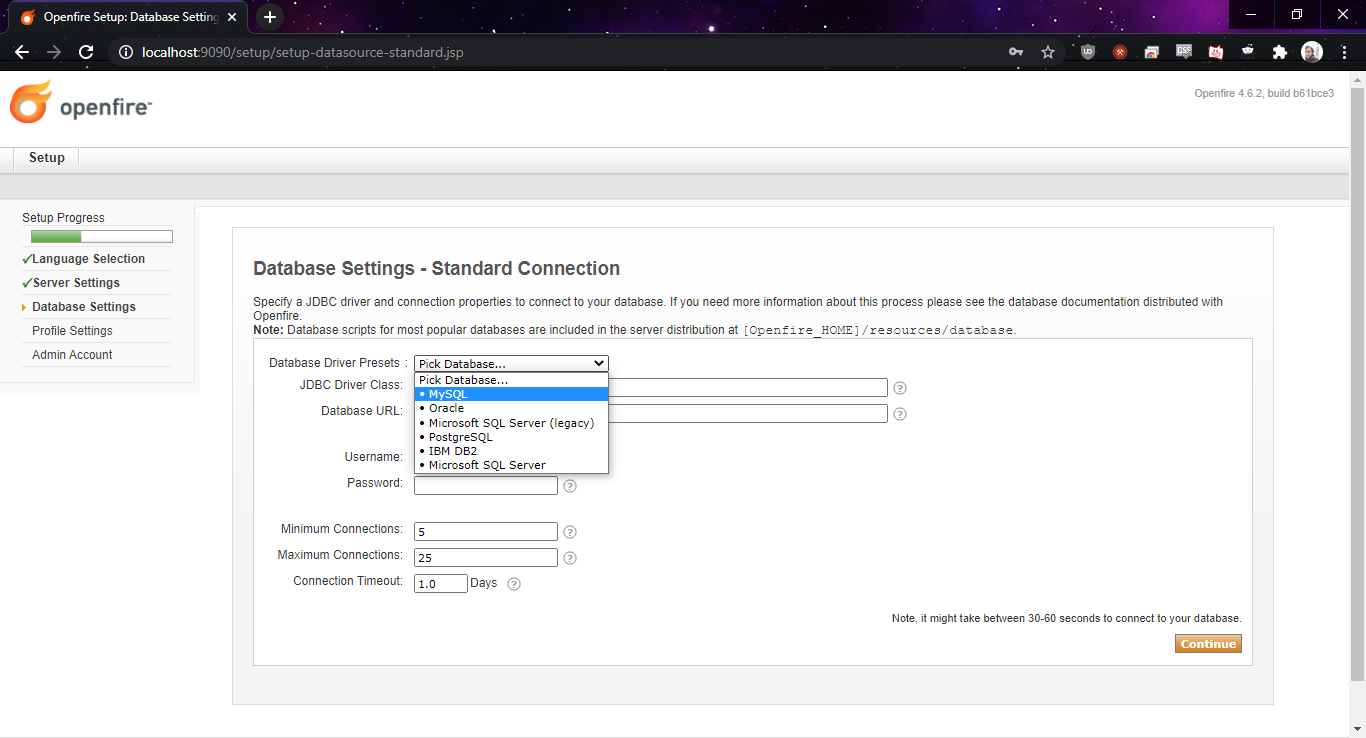The width and height of the screenshot is (1366, 738).
Task: Pick IBM DB2 database preset
Action: [x=511, y=451]
